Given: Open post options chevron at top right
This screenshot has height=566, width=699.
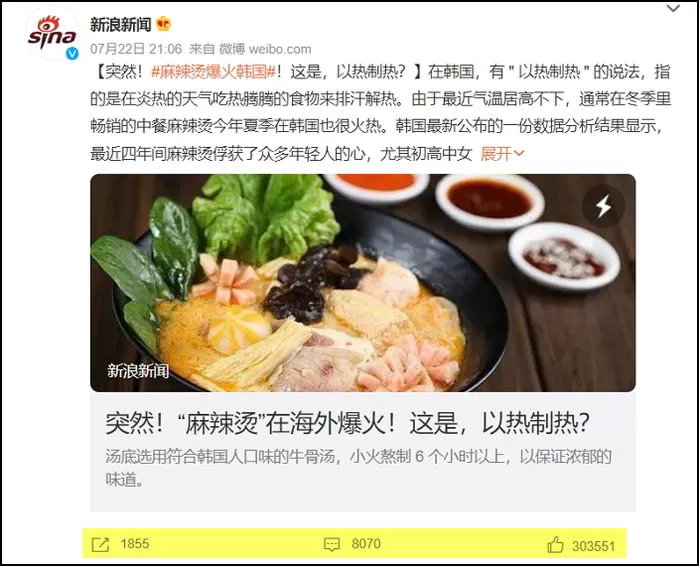Looking at the screenshot, I should tap(673, 8).
